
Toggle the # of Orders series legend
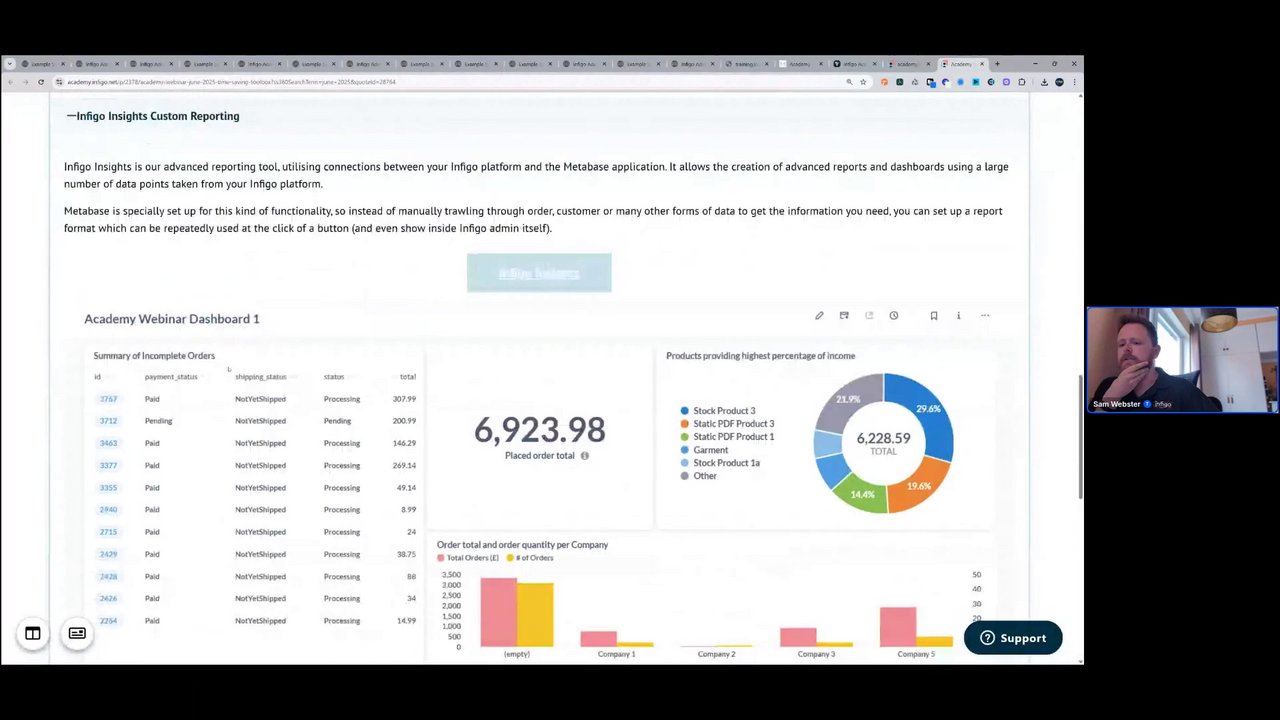click(x=530, y=558)
